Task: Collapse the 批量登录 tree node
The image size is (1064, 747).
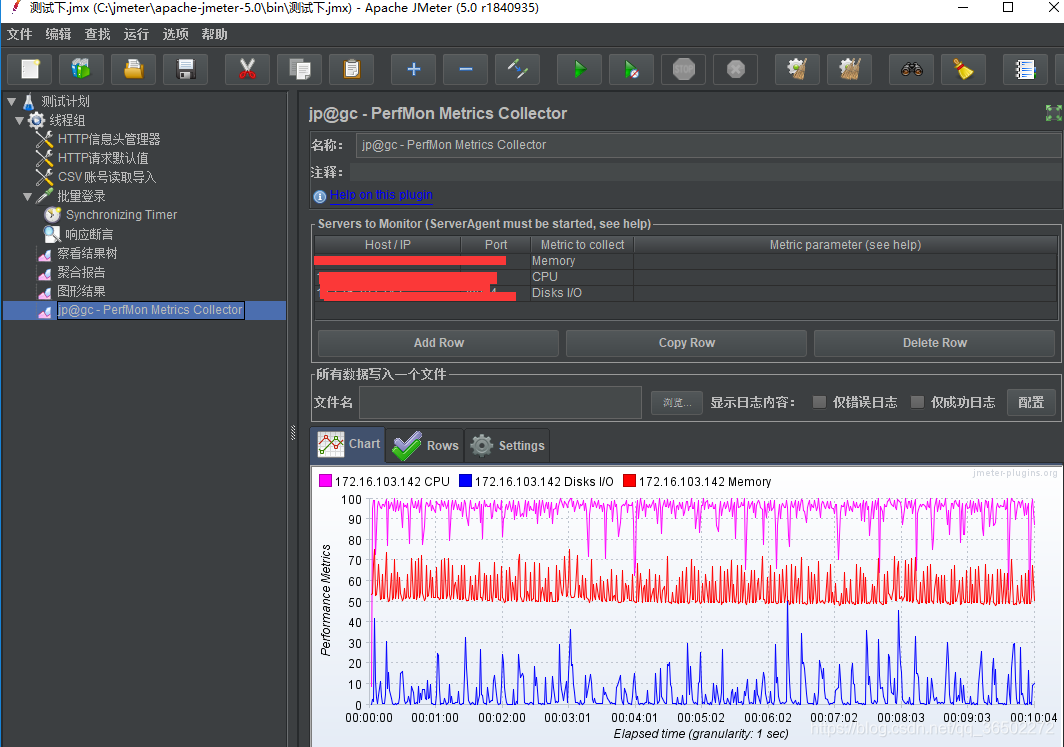Action: [28, 197]
